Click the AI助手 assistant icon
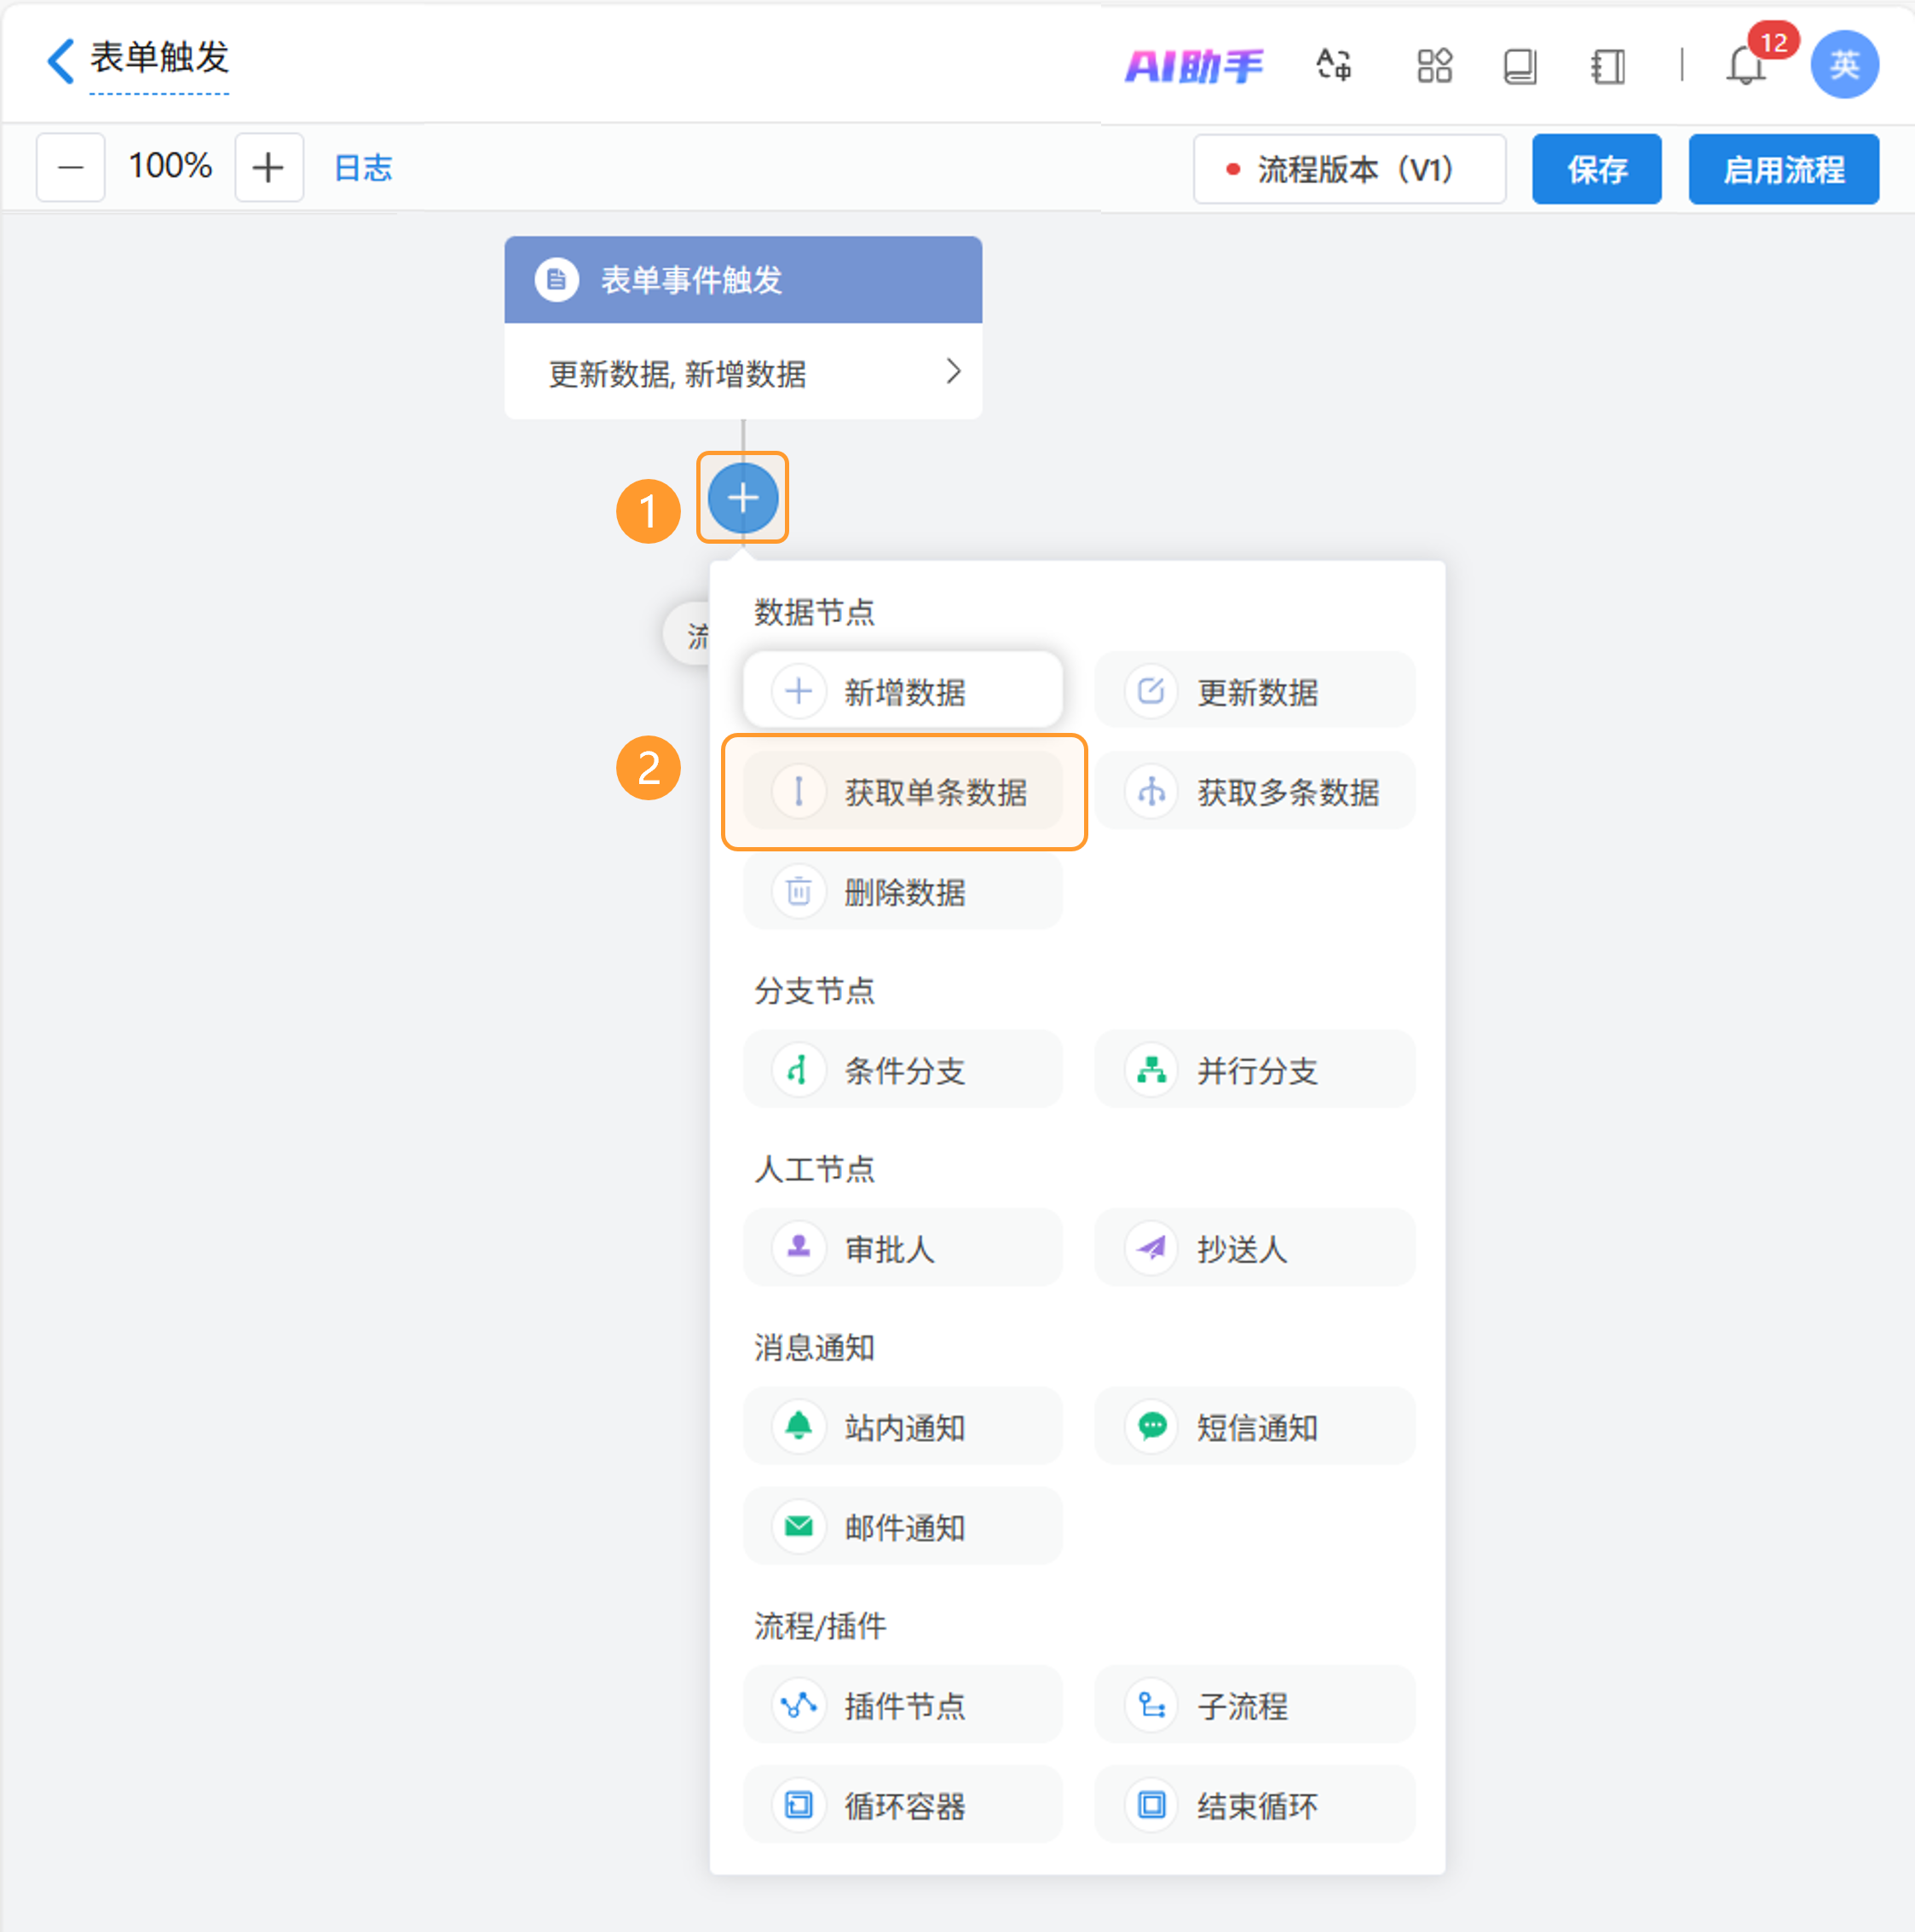This screenshot has height=1932, width=1915. click(x=1193, y=67)
